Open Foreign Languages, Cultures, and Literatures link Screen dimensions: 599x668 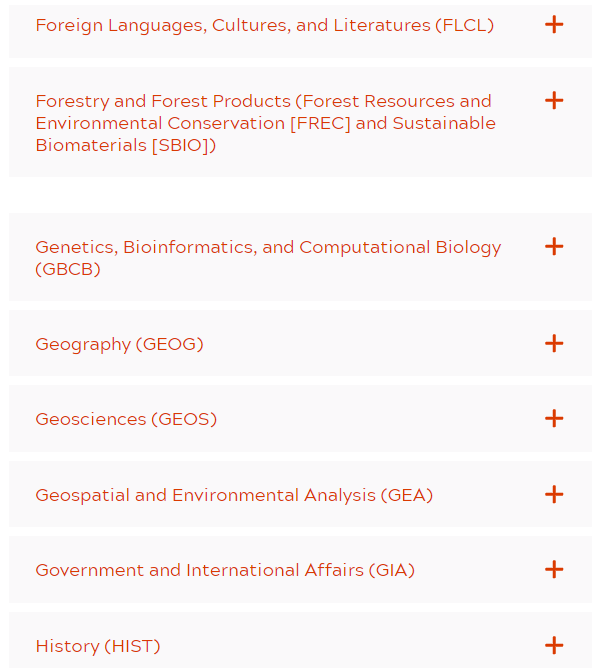[x=265, y=25]
